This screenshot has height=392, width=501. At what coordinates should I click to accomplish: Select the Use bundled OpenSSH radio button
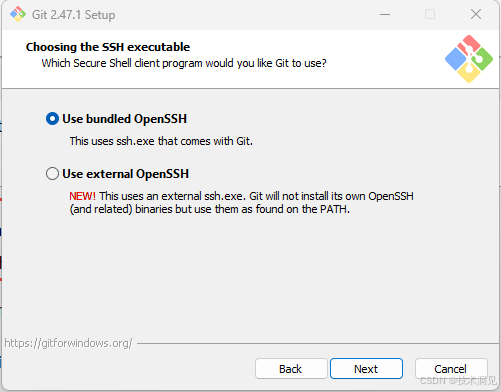pyautogui.click(x=52, y=119)
